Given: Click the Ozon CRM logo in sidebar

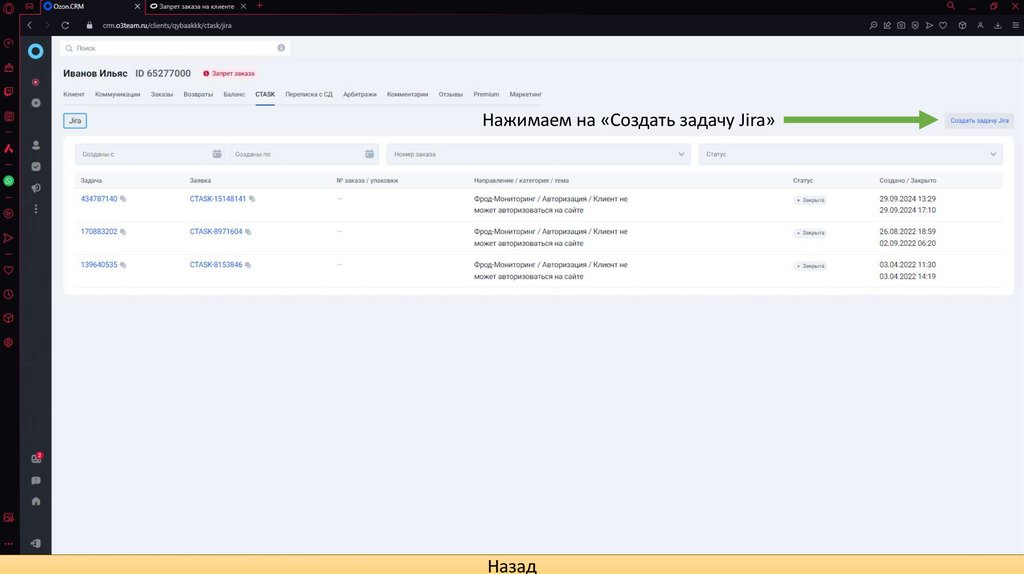Looking at the screenshot, I should tap(36, 50).
